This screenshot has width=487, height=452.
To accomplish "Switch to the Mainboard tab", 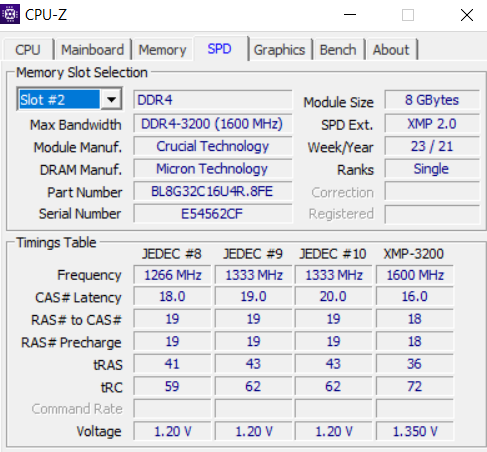I will click(x=93, y=50).
